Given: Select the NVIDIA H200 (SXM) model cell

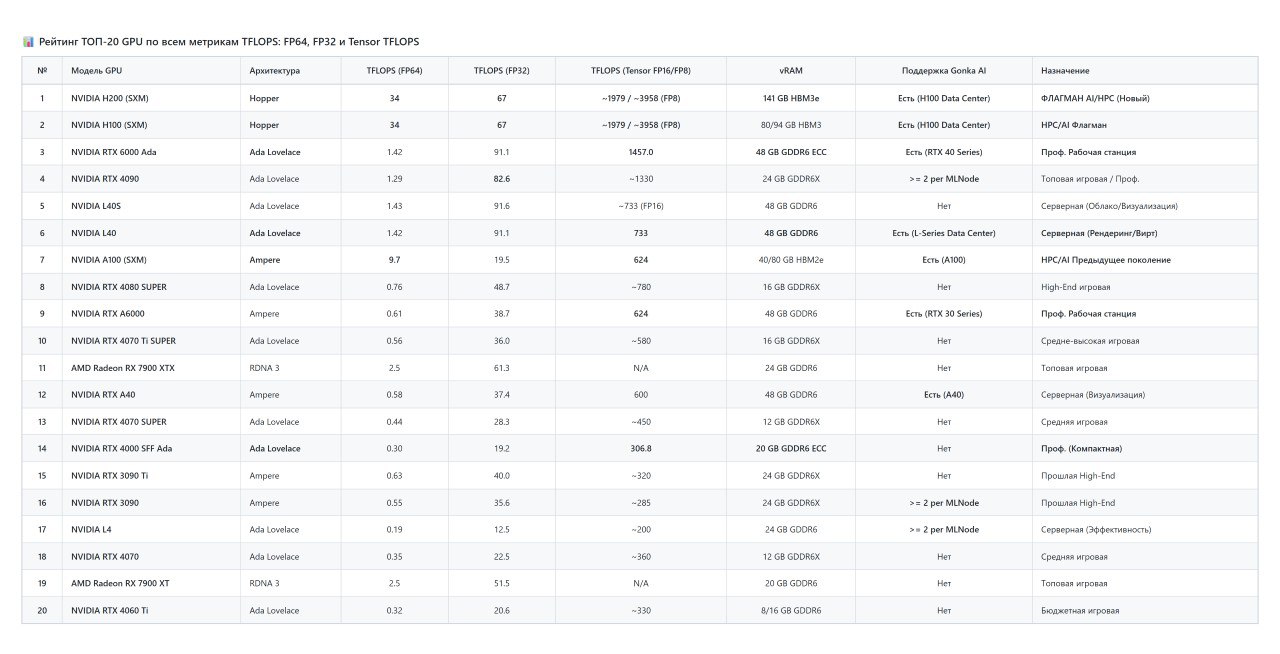Looking at the screenshot, I should (x=151, y=98).
